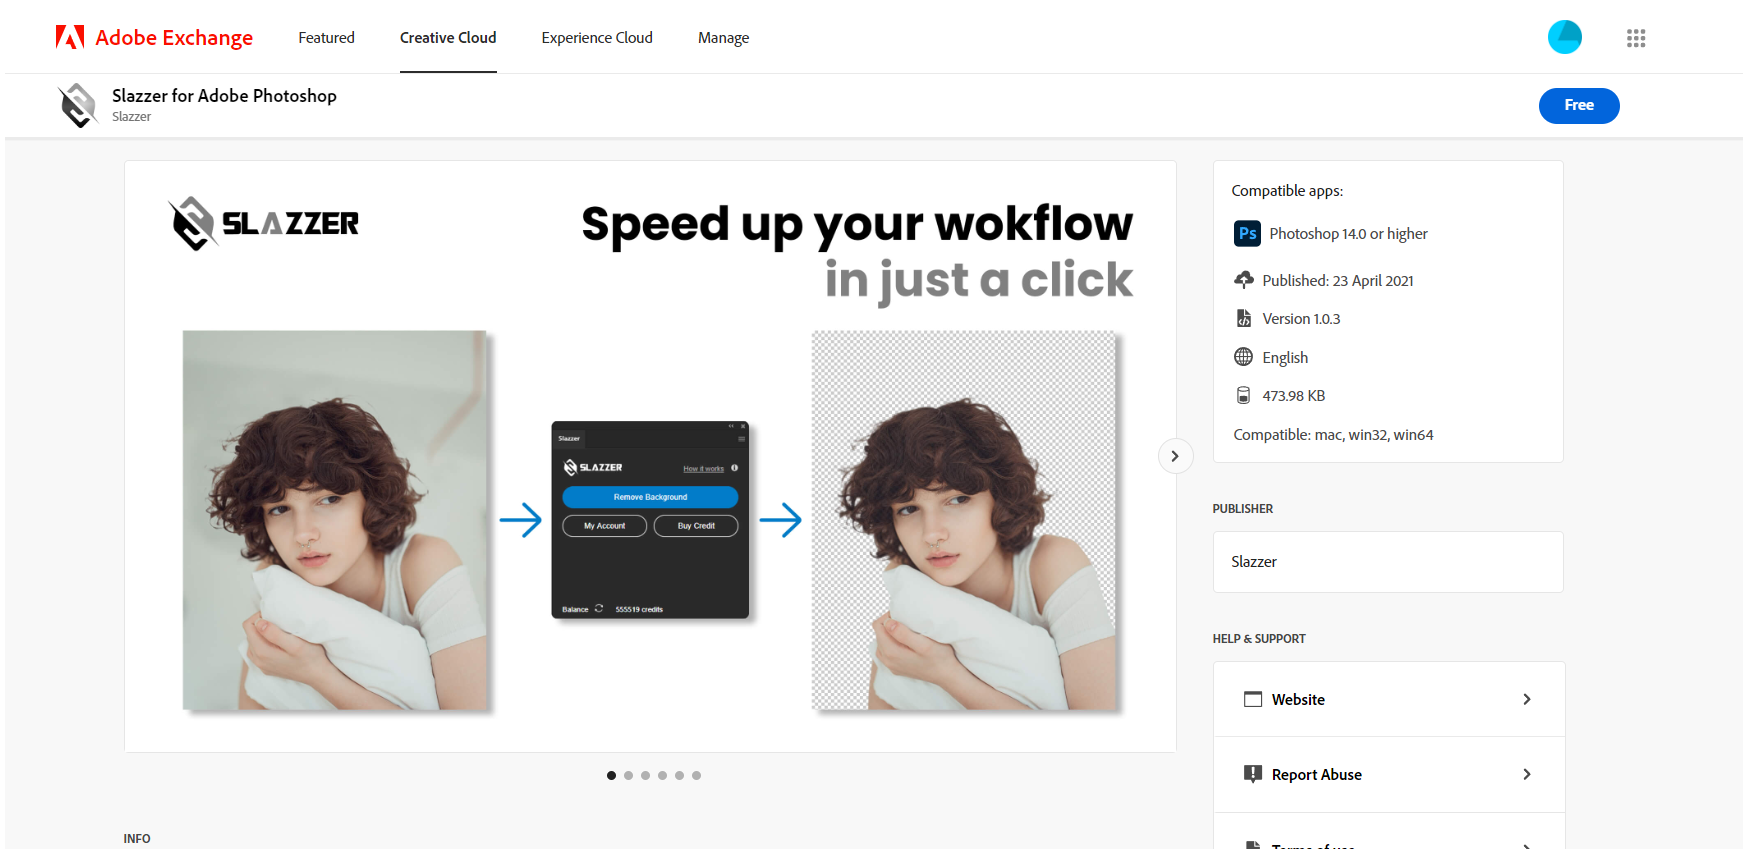Open the Featured tab
The image size is (1748, 854).
[326, 38]
